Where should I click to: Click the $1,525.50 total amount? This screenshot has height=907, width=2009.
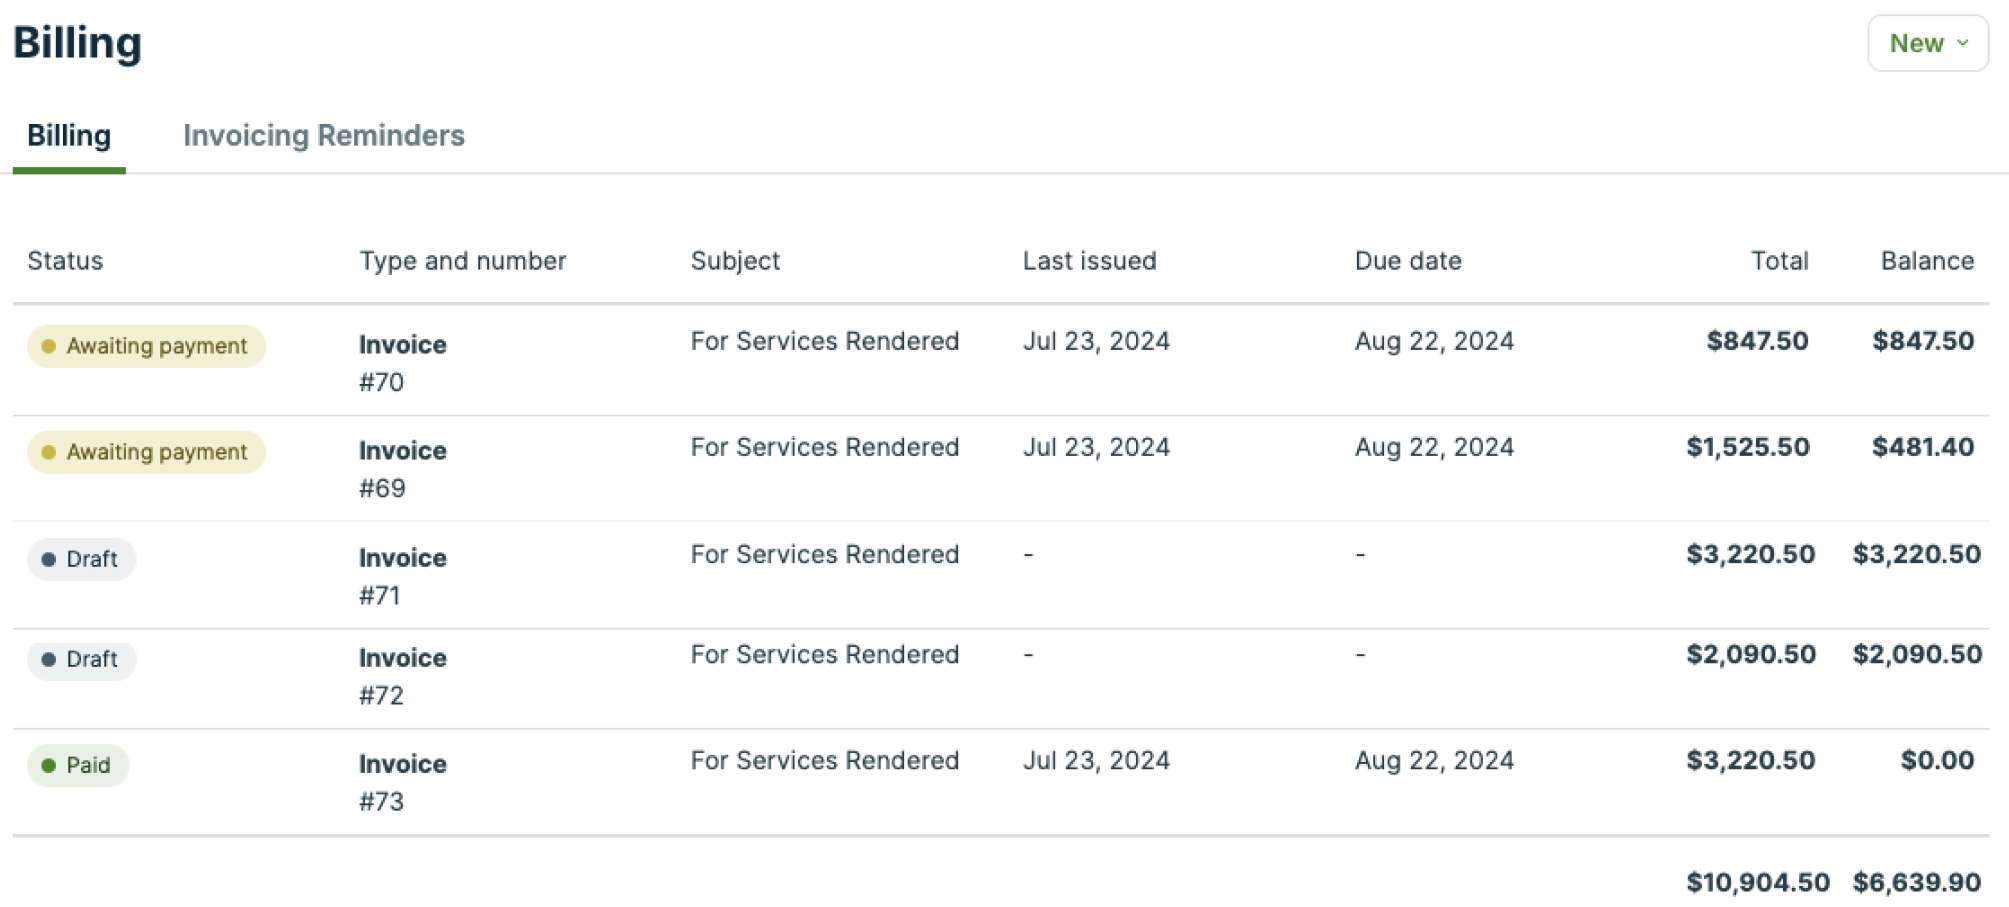coord(1747,447)
